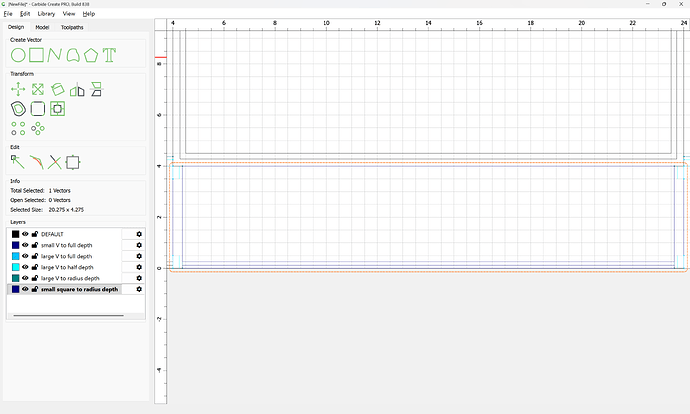This screenshot has width=690, height=414.
Task: Open the Help menu
Action: pyautogui.click(x=89, y=14)
